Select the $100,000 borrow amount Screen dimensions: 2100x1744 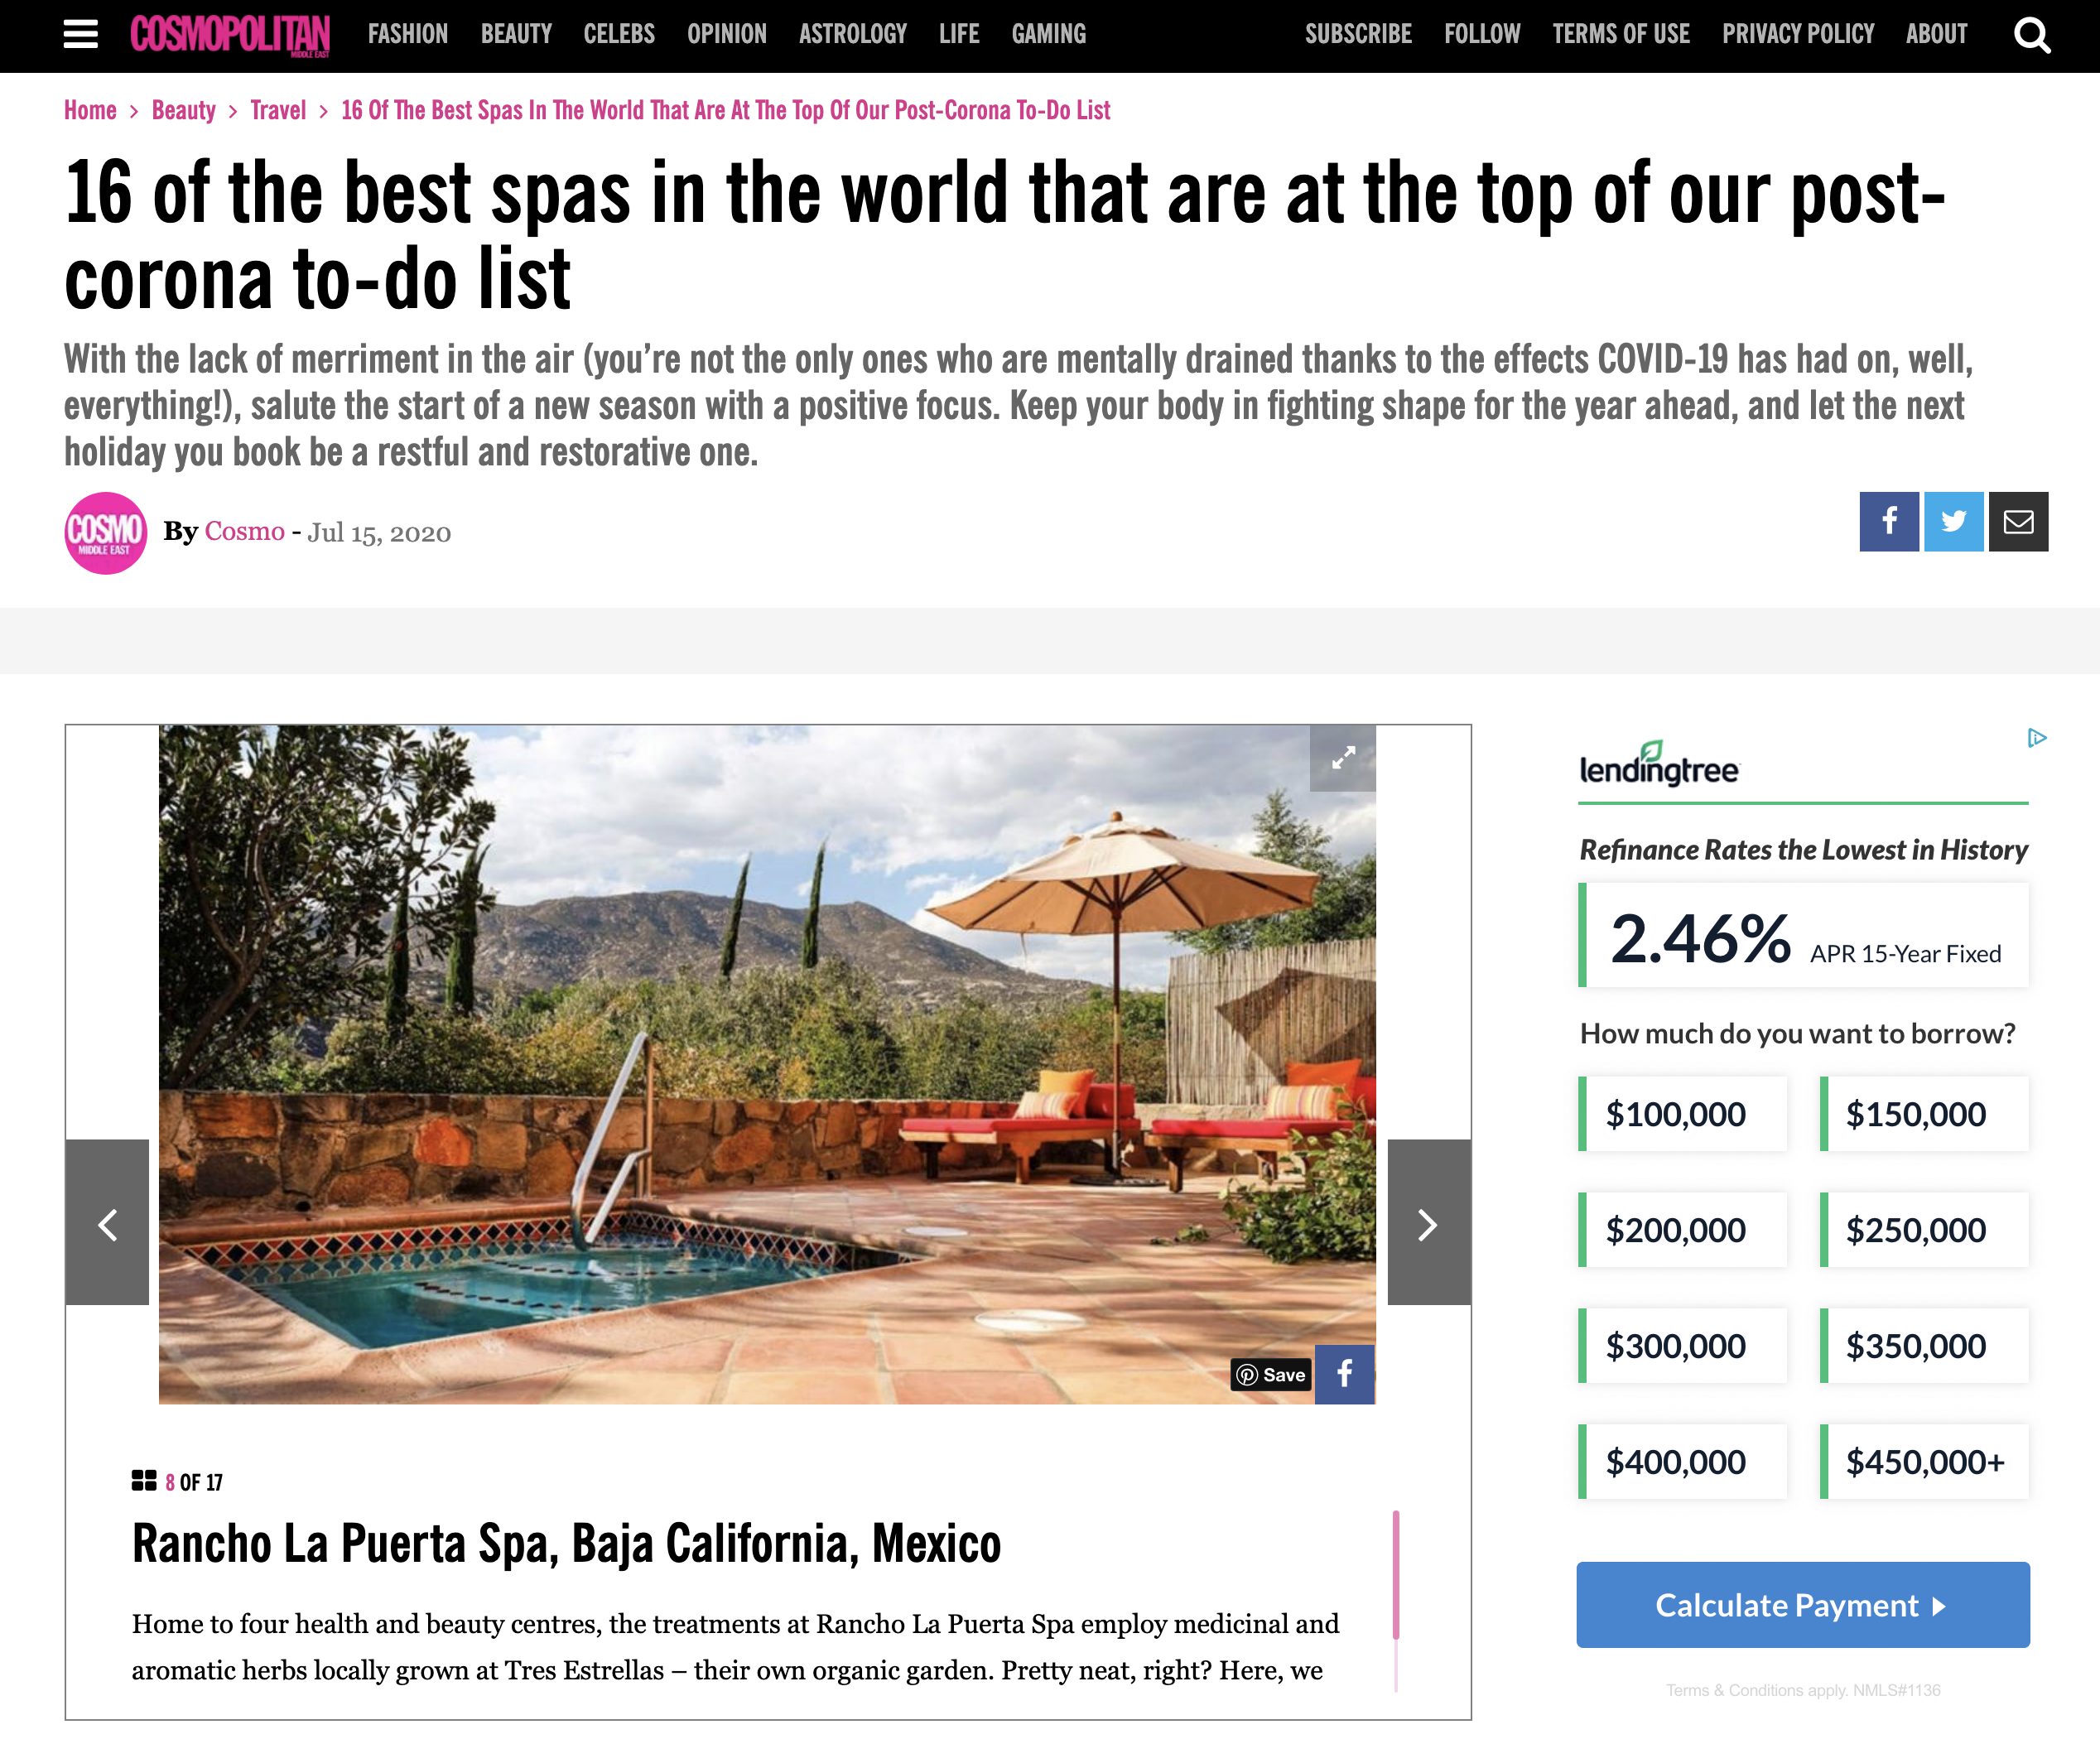[1681, 1113]
